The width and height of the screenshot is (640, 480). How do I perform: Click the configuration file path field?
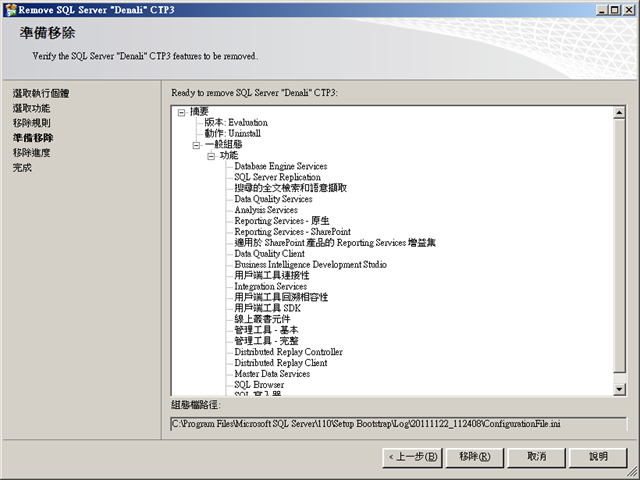[398, 424]
